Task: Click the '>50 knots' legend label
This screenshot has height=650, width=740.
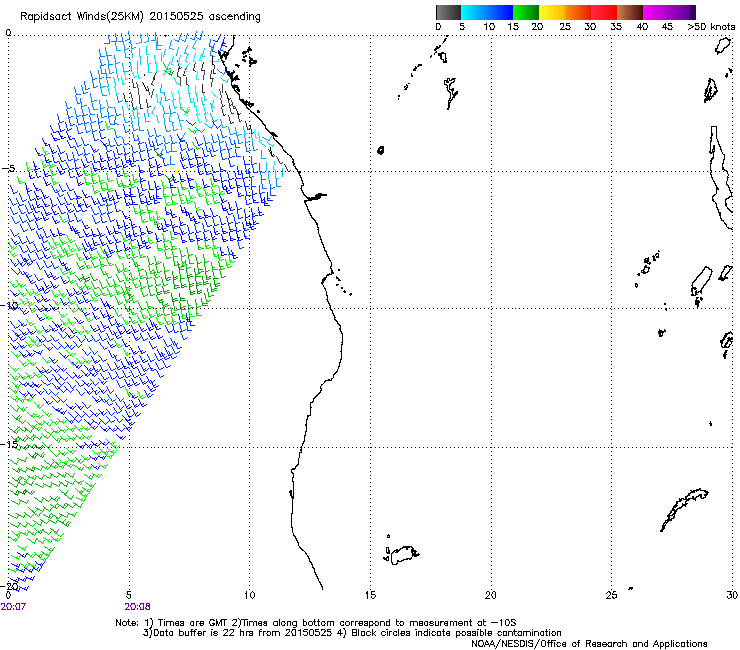Action: [711, 27]
